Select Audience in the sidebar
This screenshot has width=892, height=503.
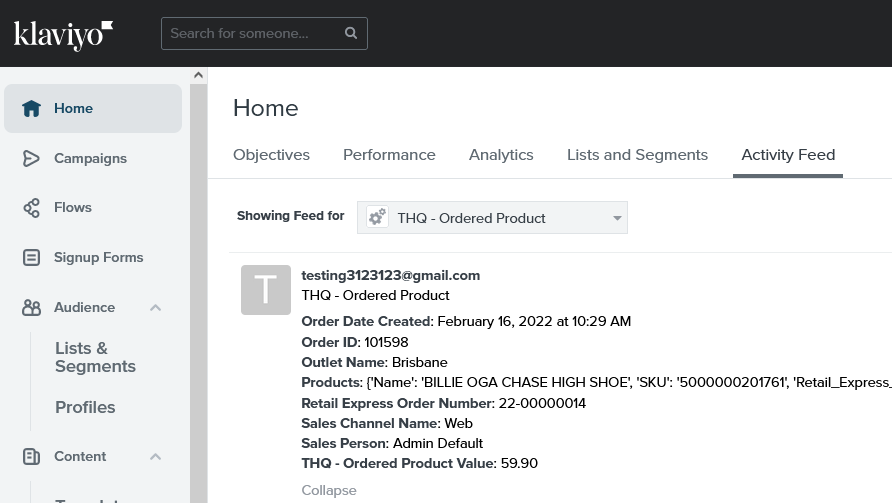point(84,307)
